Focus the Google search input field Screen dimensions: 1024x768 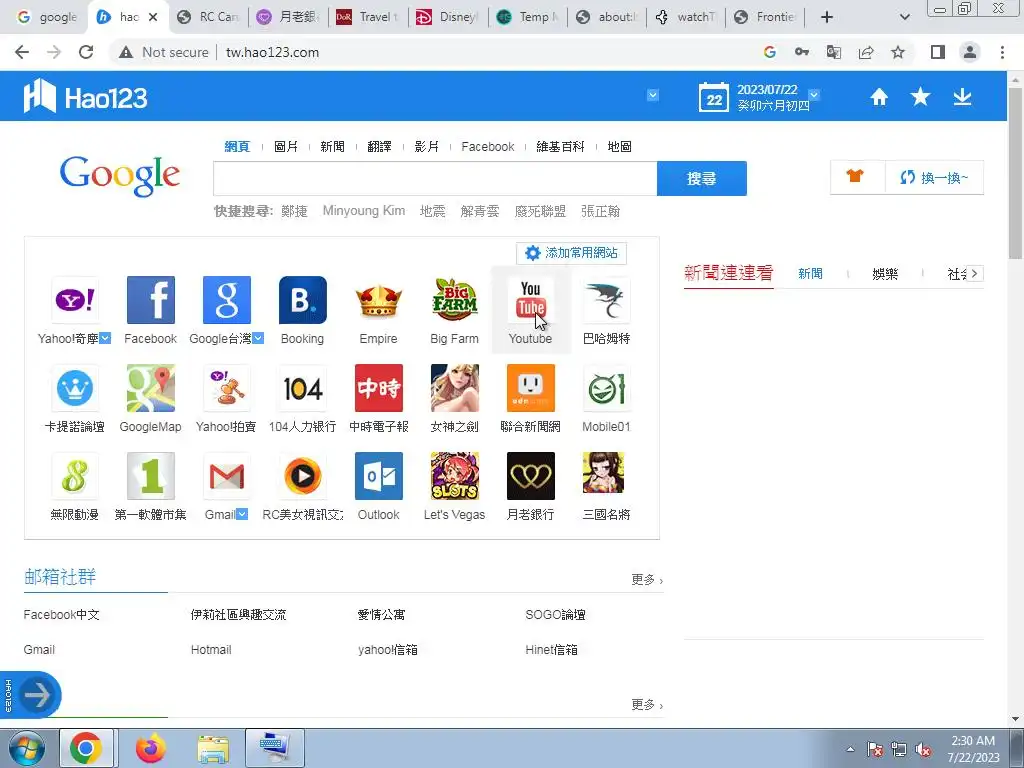435,178
